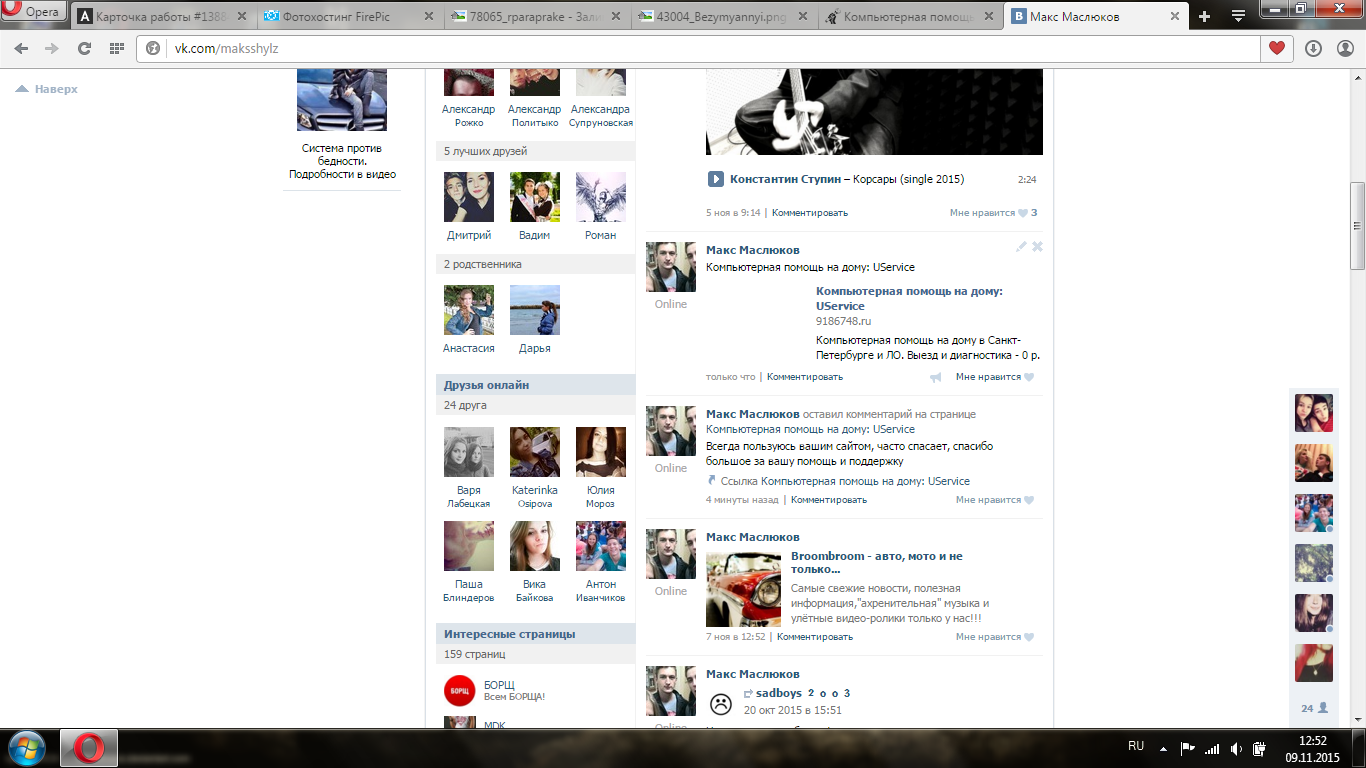The height and width of the screenshot is (768, 1366).
Task: Click the user profile icon in the Opera toolbar
Action: [x=1343, y=48]
